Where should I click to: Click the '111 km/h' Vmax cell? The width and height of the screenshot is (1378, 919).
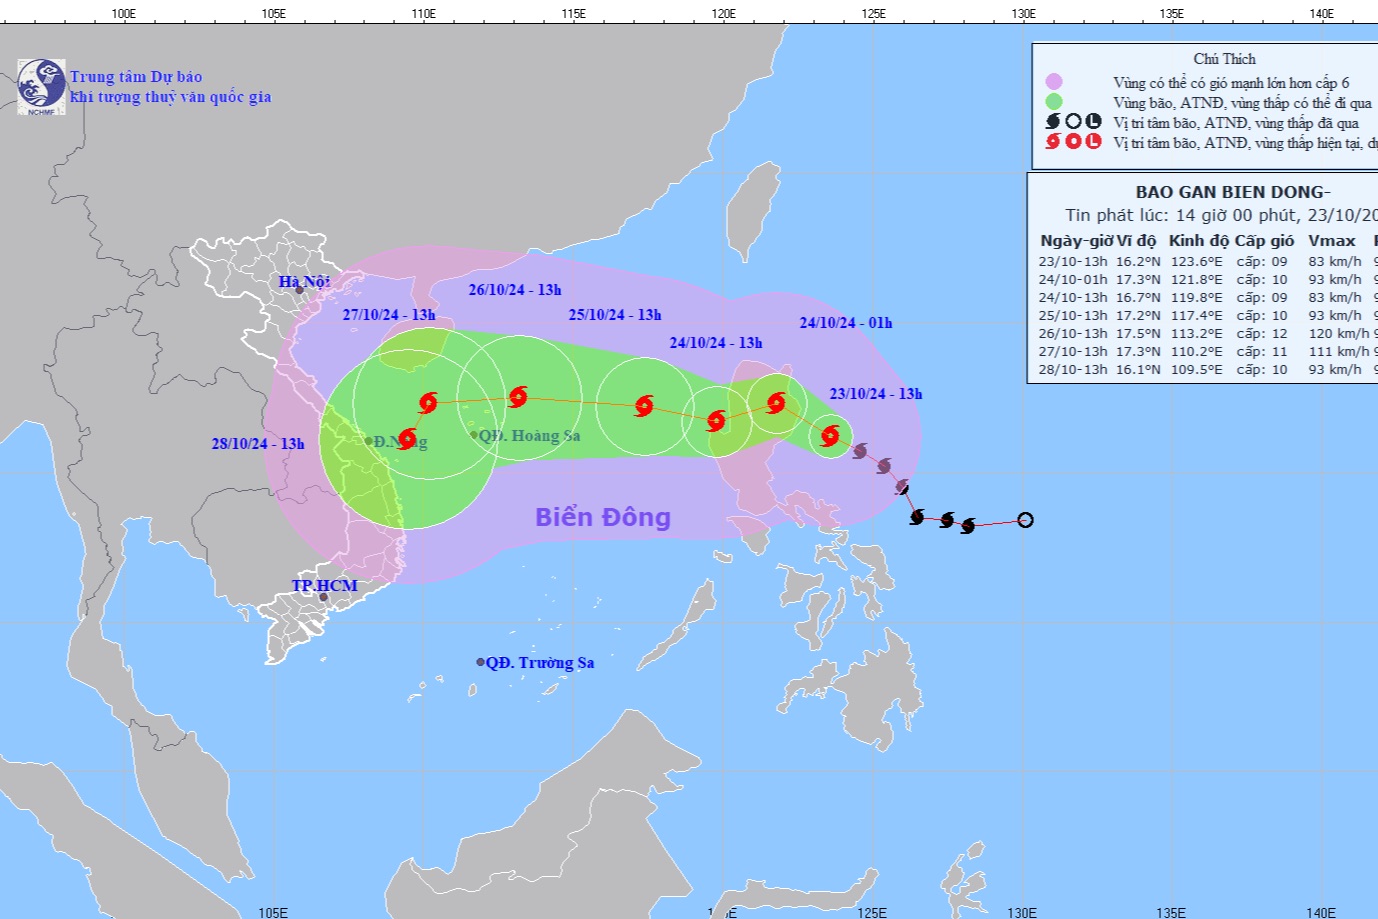coord(1339,352)
